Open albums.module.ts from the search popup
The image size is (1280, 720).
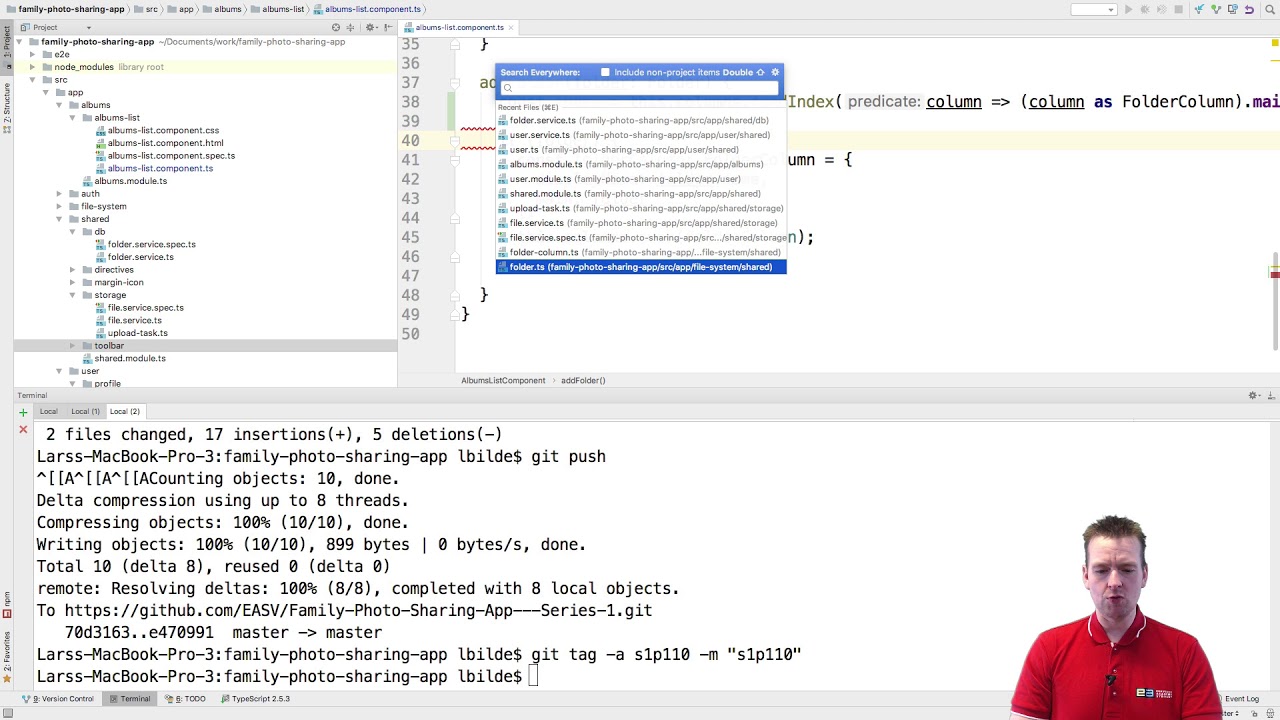(641, 164)
